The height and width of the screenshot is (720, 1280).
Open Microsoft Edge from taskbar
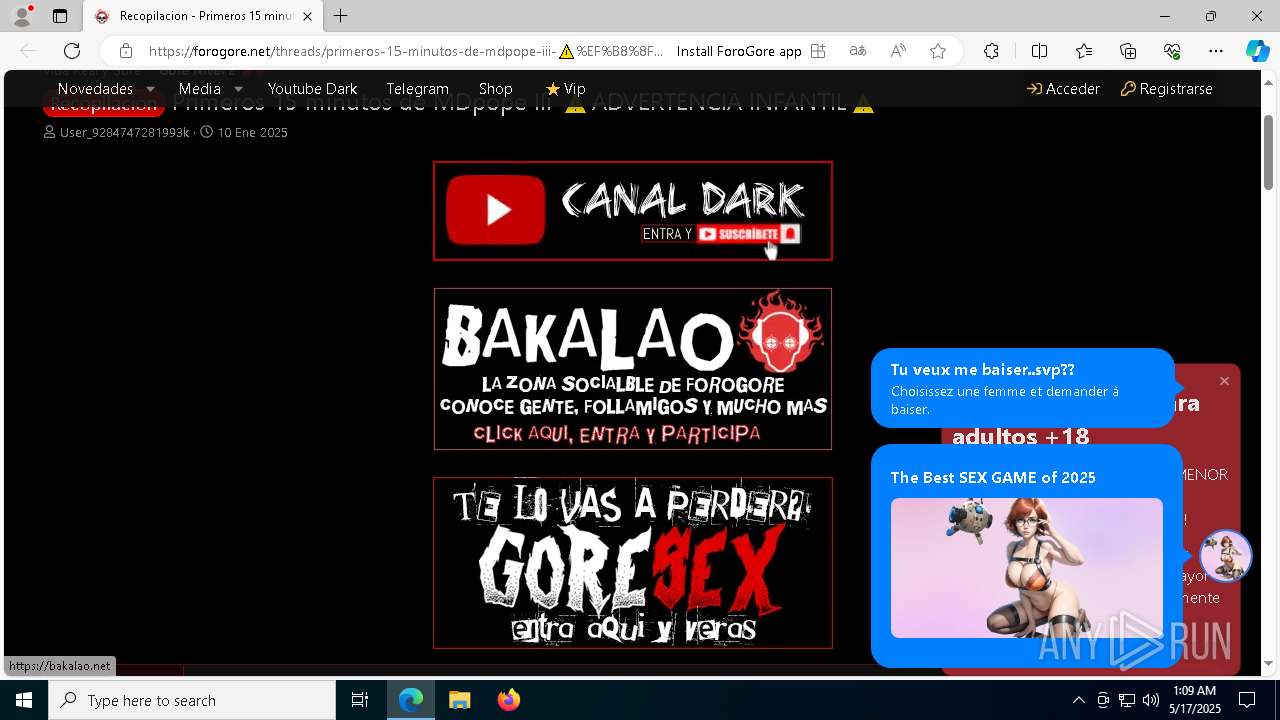pyautogui.click(x=411, y=700)
